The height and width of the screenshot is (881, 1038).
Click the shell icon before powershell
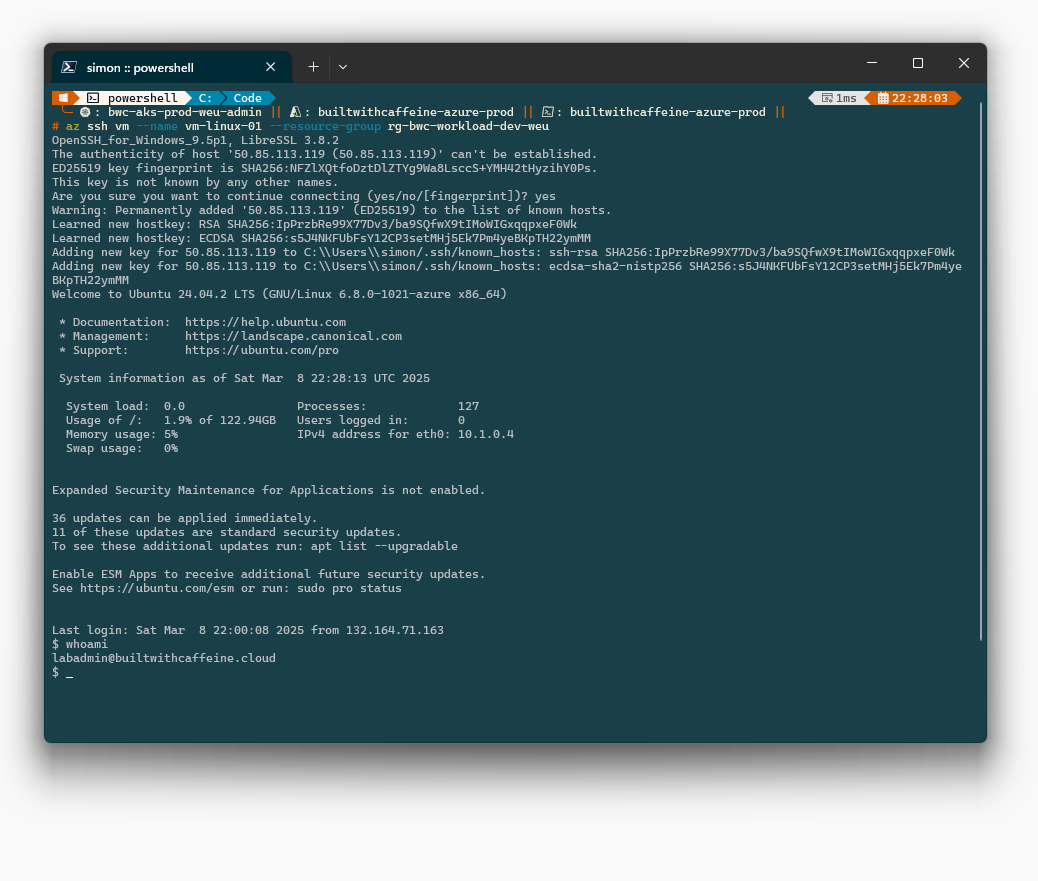[x=93, y=98]
